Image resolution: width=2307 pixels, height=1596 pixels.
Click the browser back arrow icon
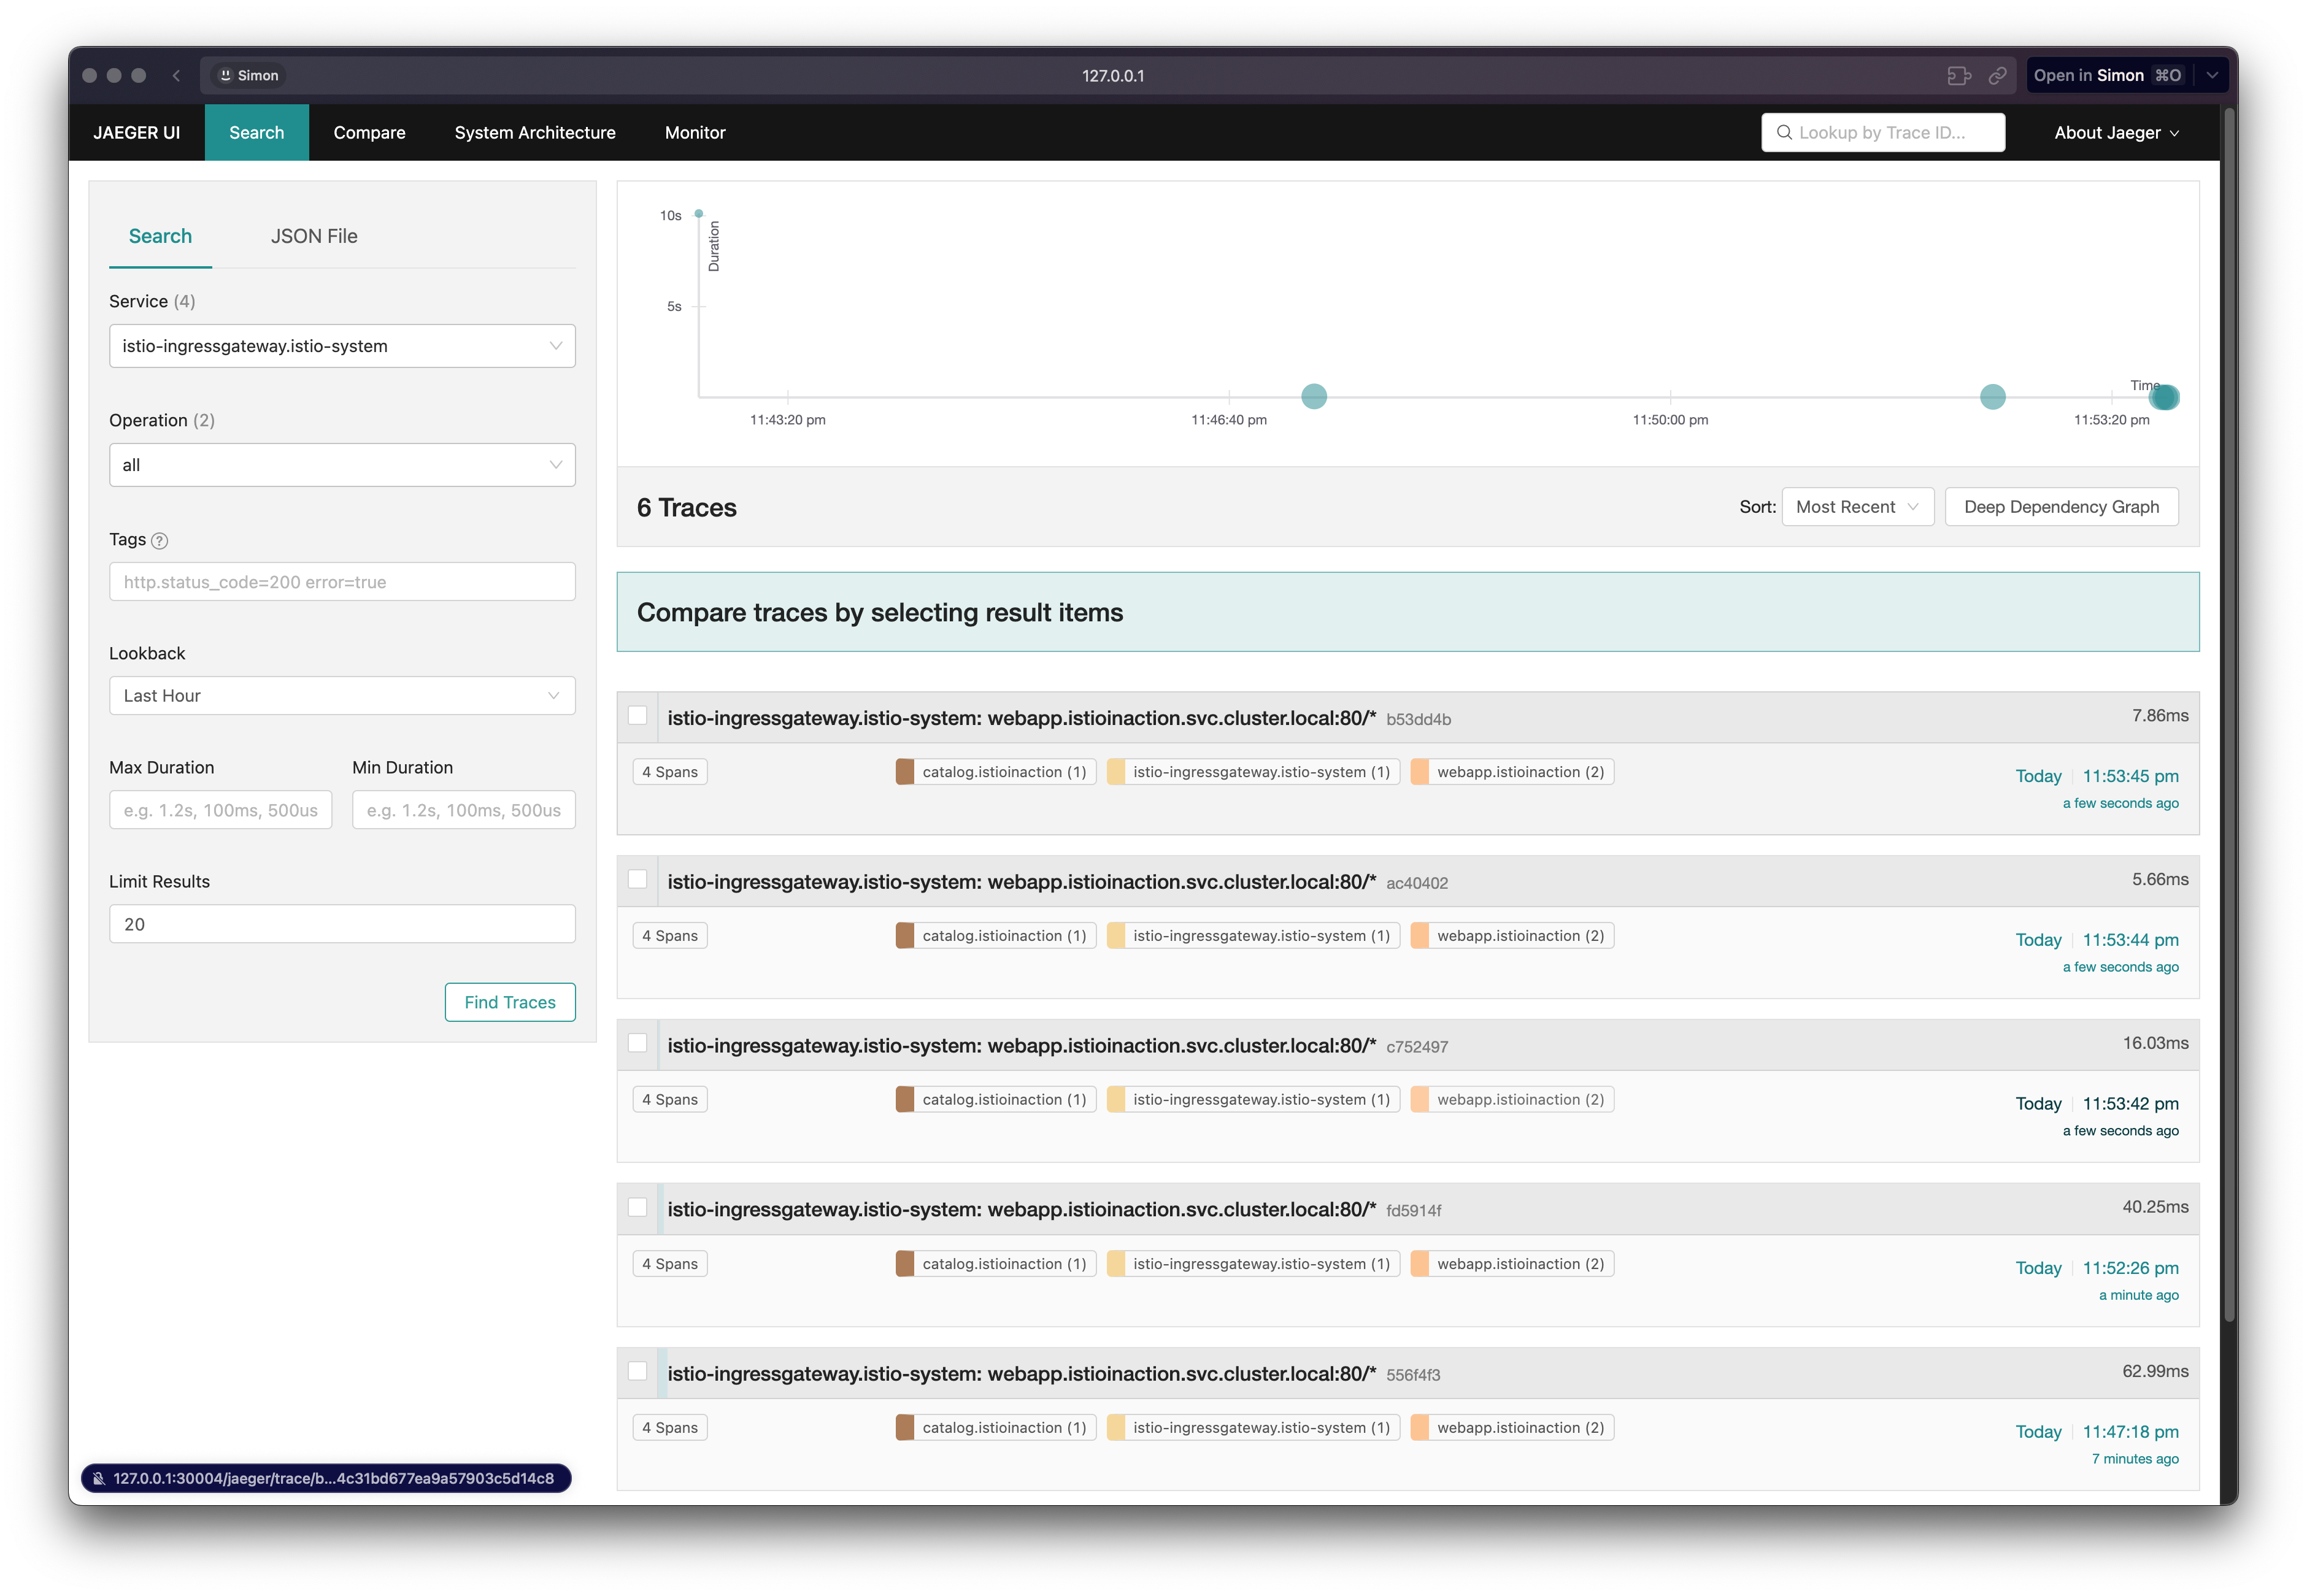coord(176,75)
